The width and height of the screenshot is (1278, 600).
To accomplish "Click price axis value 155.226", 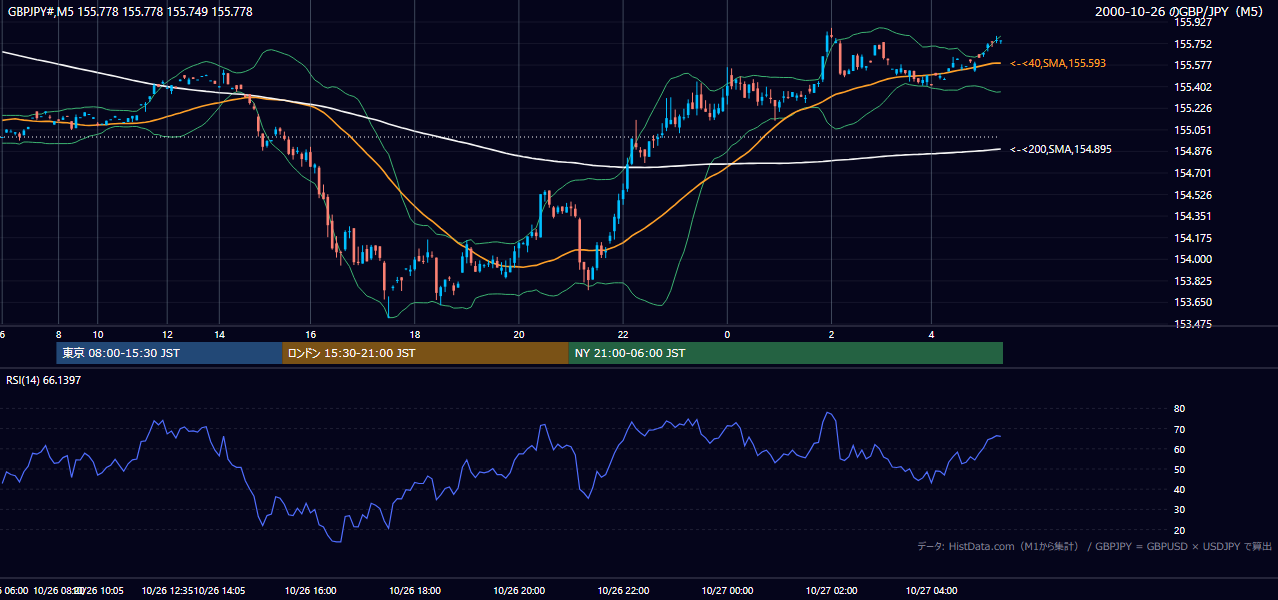I will pos(1193,108).
